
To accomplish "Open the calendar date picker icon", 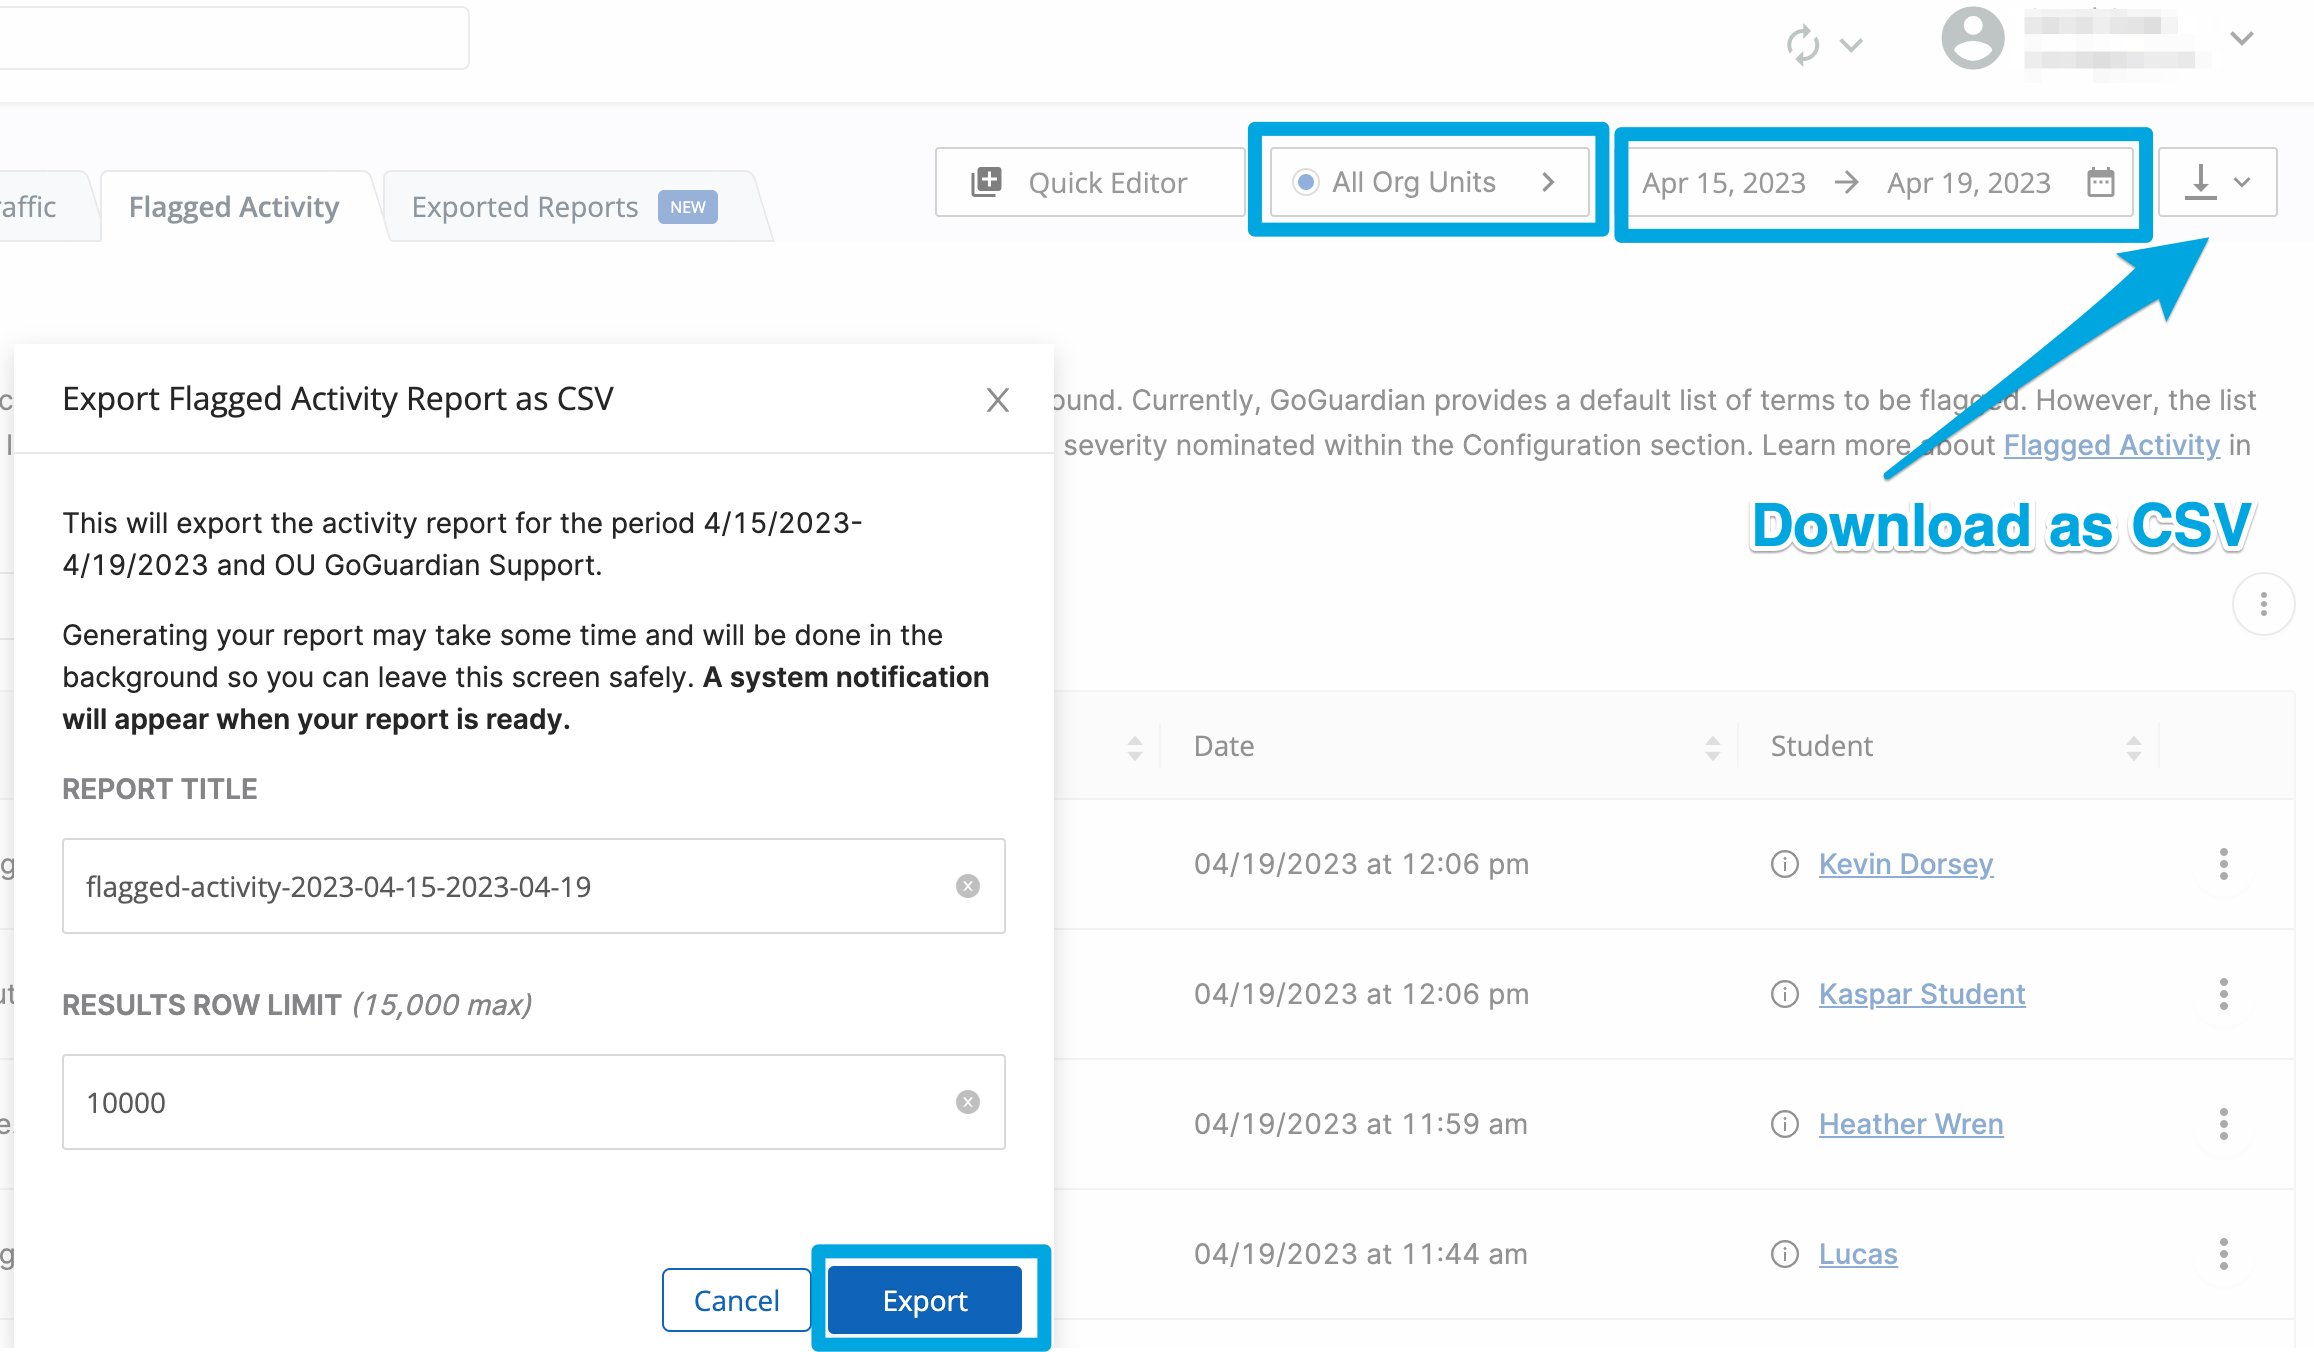I will (2101, 182).
